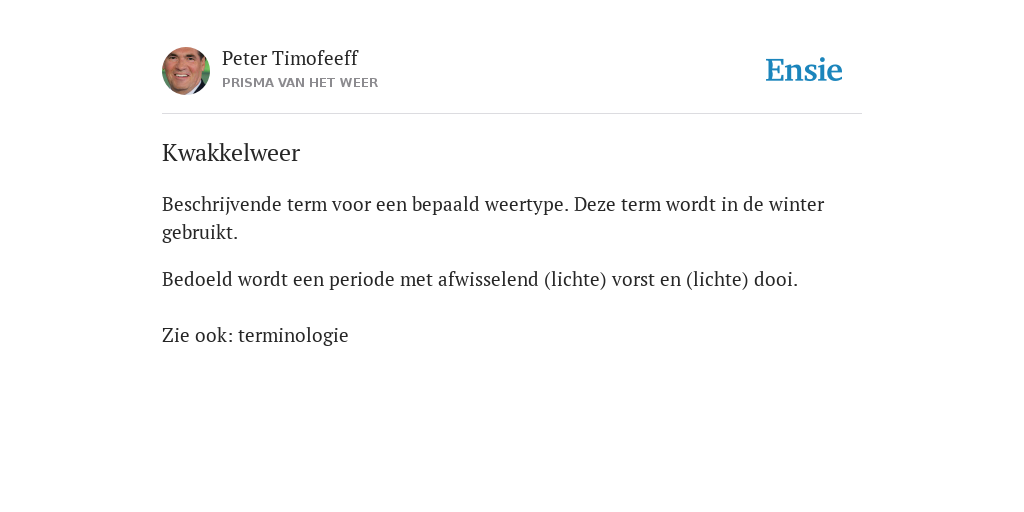Click the horizontal divider below the header
This screenshot has width=1024, height=512.
[512, 114]
